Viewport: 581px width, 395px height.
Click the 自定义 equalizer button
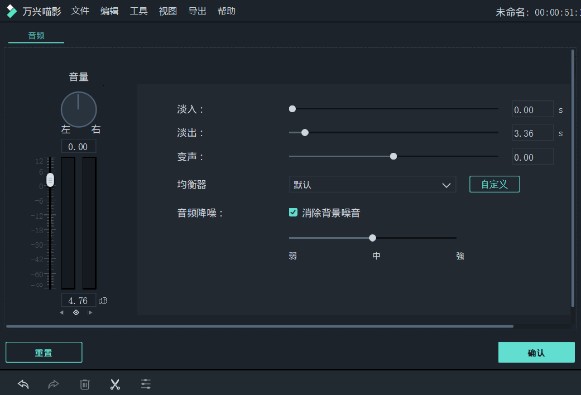click(494, 185)
